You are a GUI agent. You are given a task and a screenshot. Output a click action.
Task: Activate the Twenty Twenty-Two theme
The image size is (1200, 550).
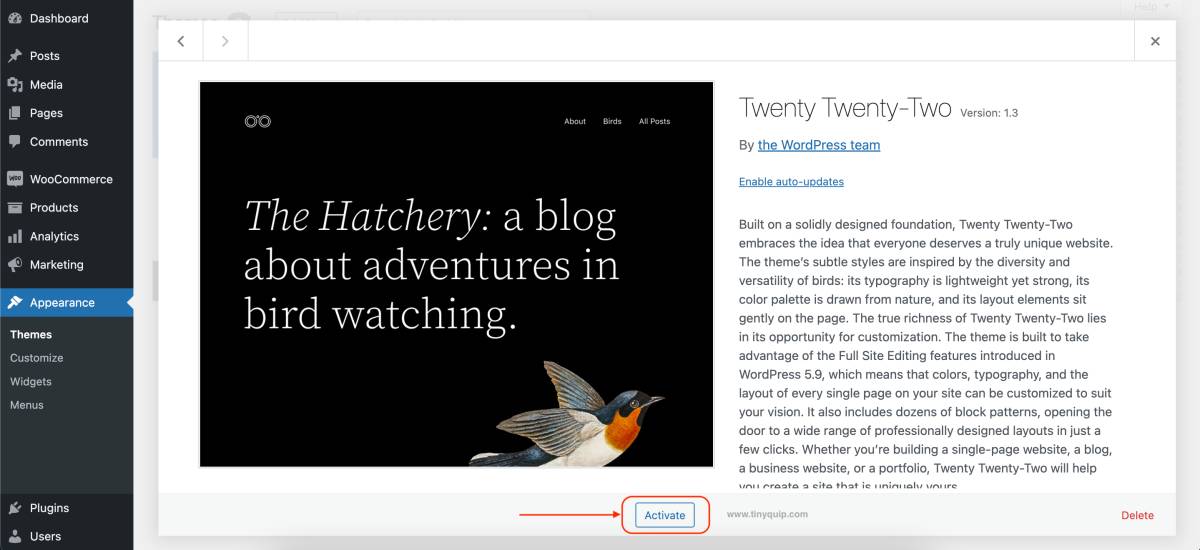(665, 515)
